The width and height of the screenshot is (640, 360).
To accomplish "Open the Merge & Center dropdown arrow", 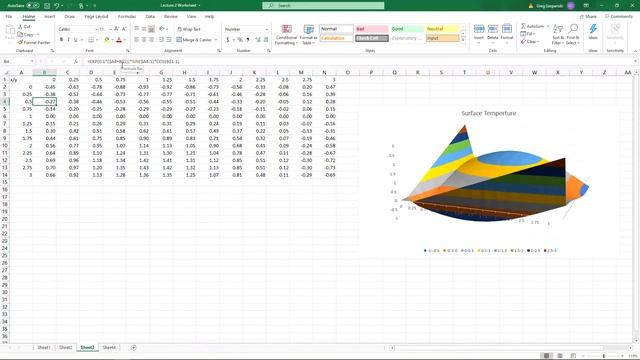I will pyautogui.click(x=216, y=40).
